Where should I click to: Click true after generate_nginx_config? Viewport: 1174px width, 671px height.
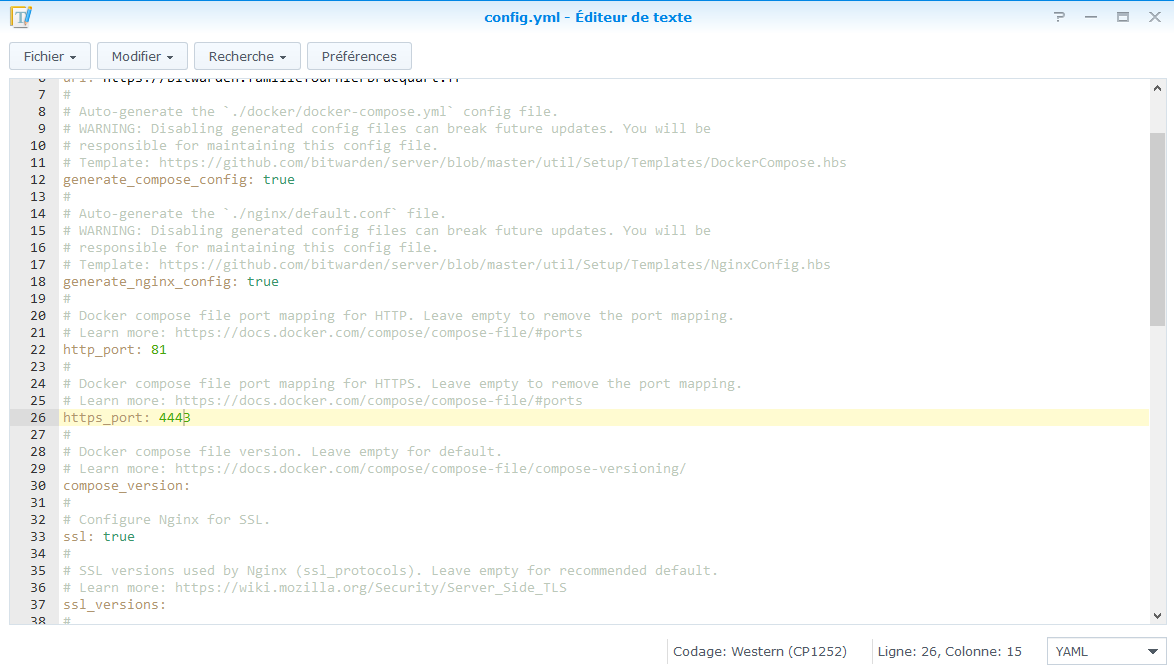(263, 282)
